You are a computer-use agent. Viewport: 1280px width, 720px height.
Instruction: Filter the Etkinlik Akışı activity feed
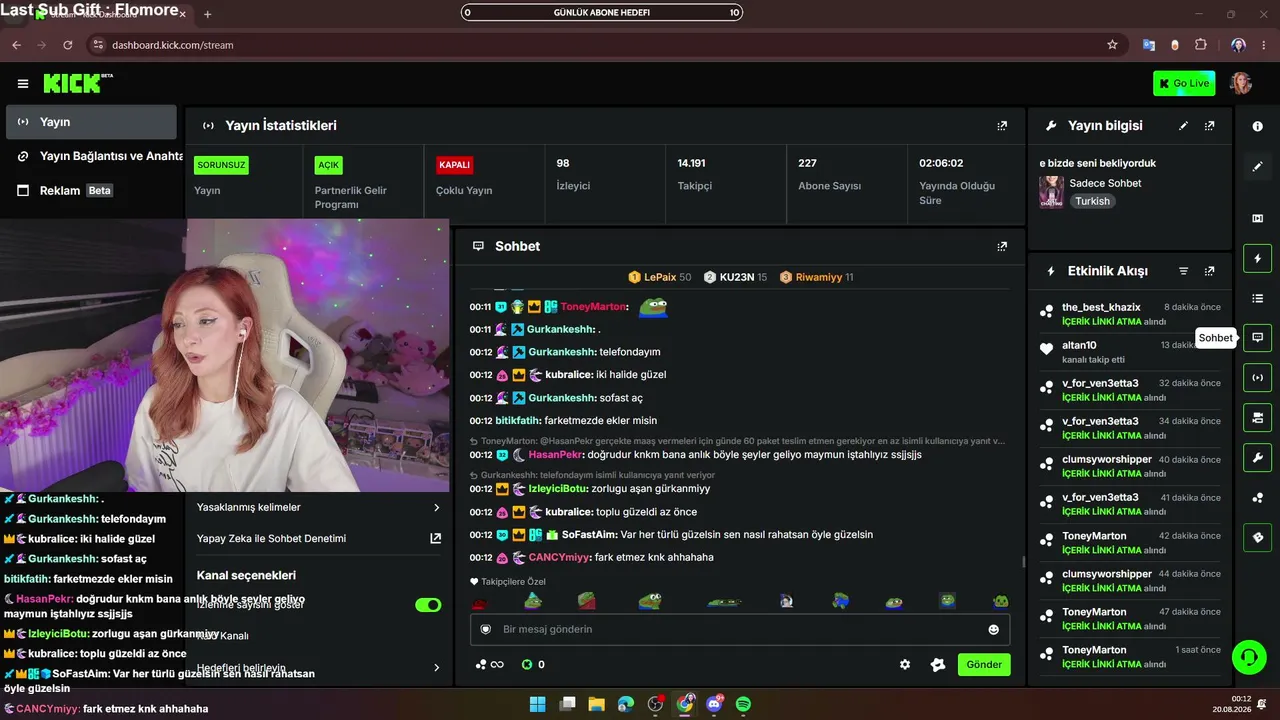[1184, 271]
